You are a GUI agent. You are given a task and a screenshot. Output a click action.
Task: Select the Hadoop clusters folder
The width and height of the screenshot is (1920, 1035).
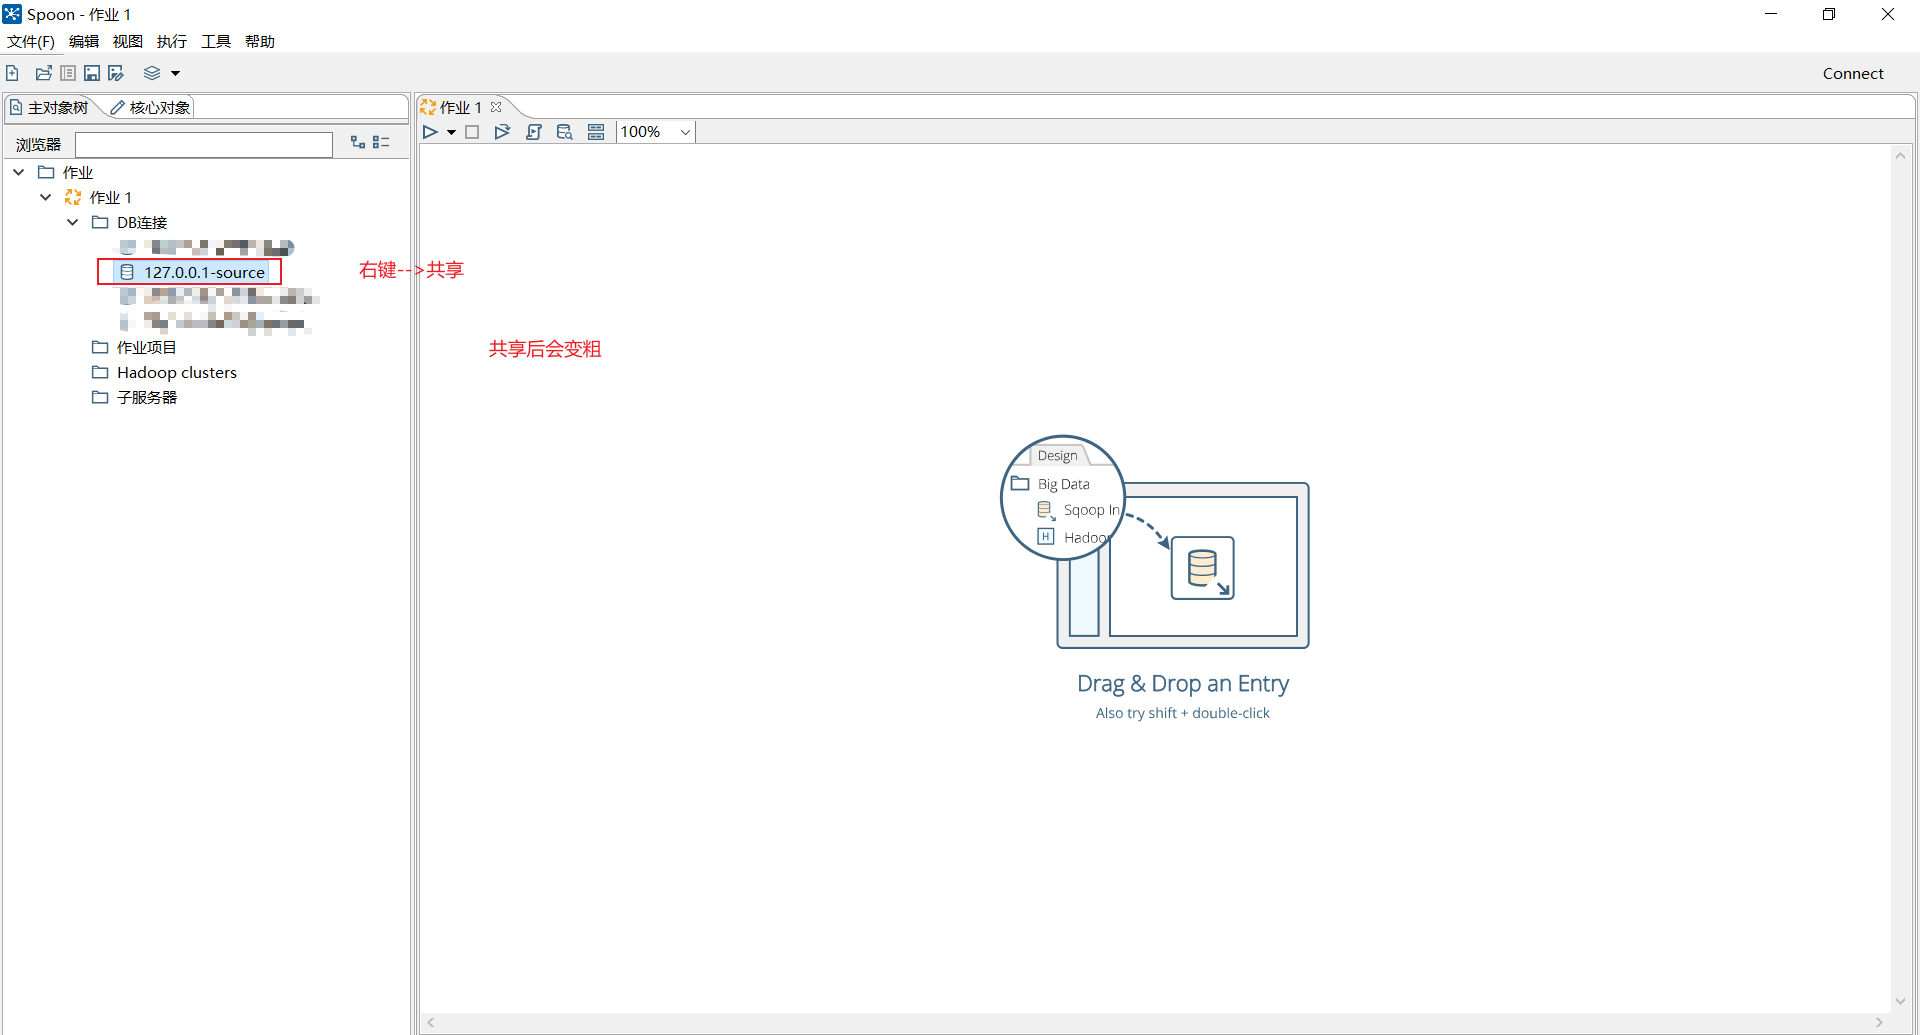click(177, 372)
